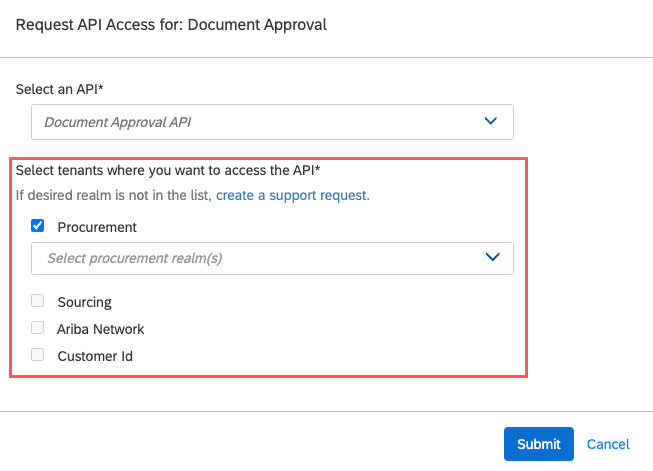The width and height of the screenshot is (653, 471).
Task: Click the 'If desired realm is not in the list' text
Action: [113, 195]
